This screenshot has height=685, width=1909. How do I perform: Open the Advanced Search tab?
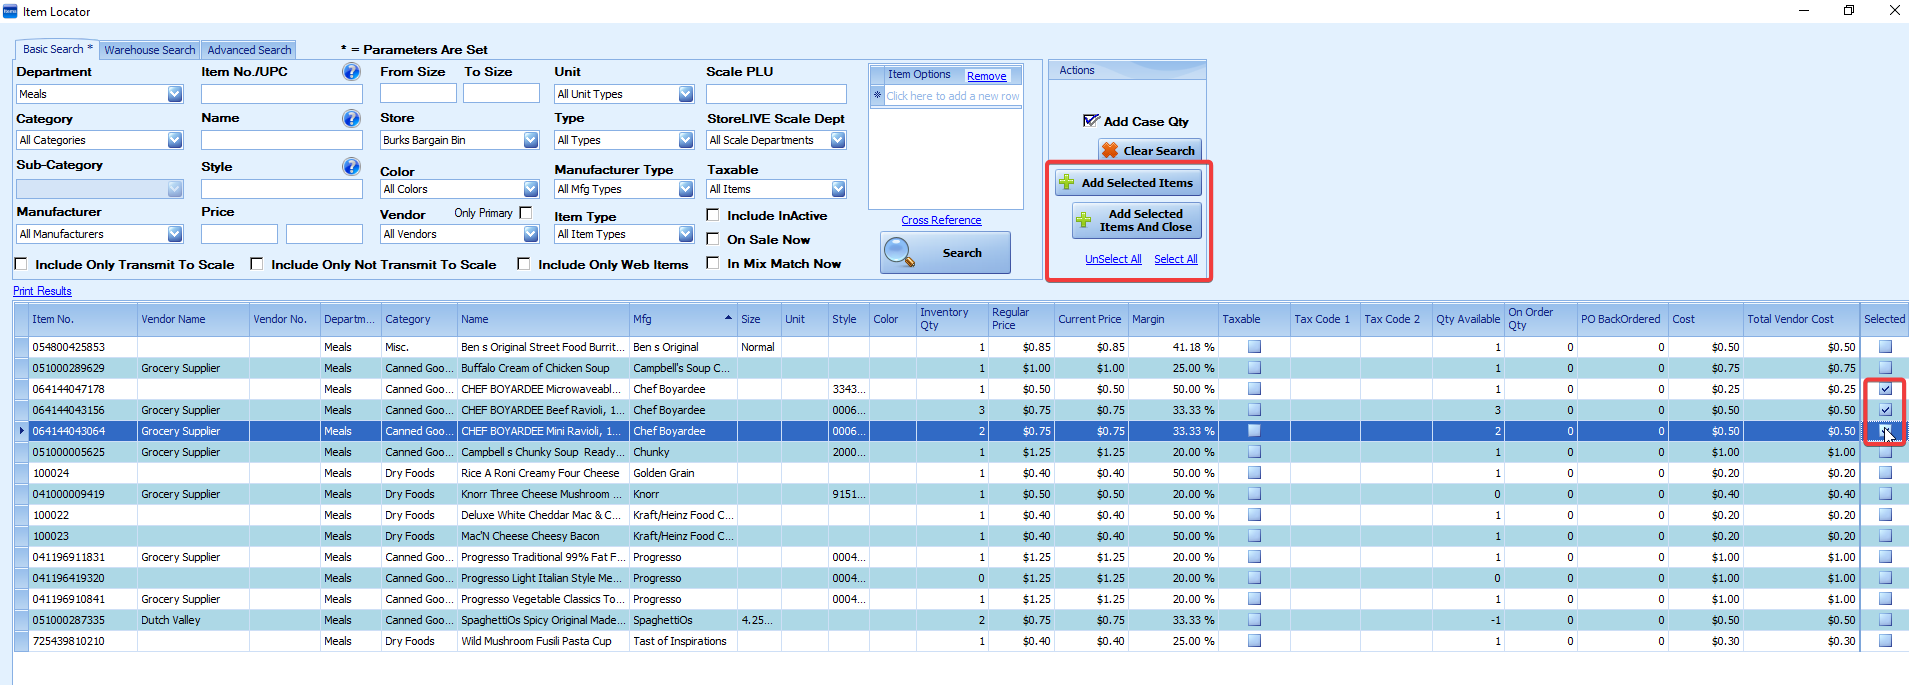click(x=249, y=50)
